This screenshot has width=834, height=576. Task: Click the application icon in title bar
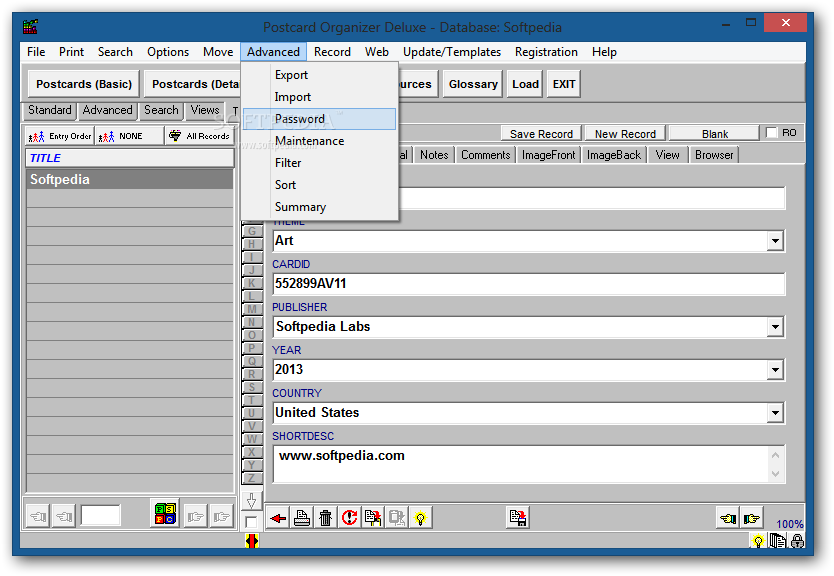click(x=30, y=27)
